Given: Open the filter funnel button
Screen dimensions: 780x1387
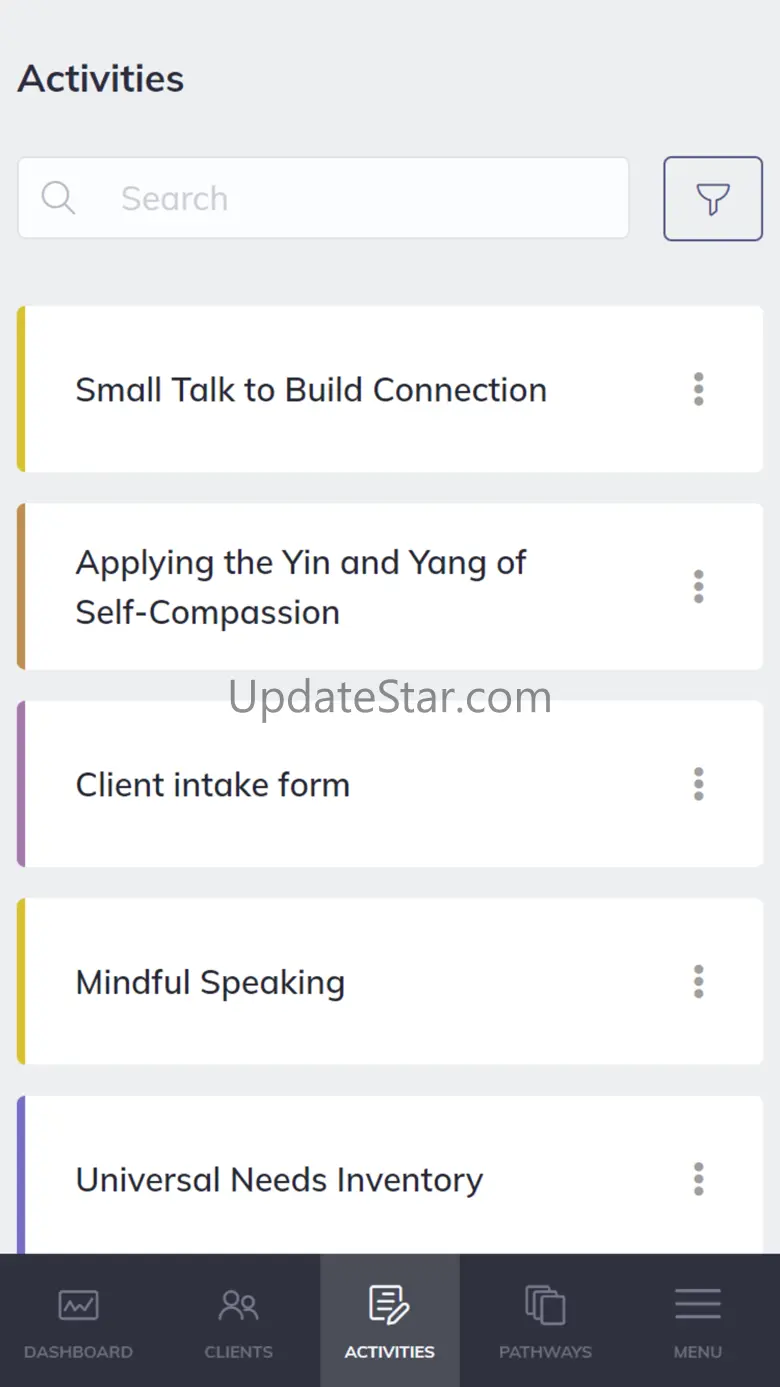Looking at the screenshot, I should click(713, 198).
